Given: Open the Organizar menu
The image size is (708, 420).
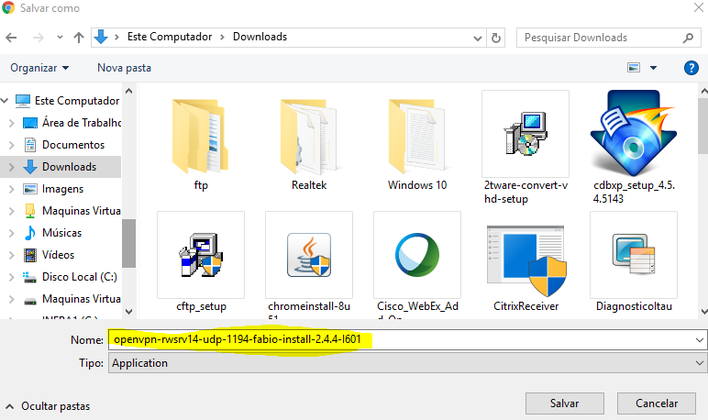Looking at the screenshot, I should pyautogui.click(x=40, y=68).
